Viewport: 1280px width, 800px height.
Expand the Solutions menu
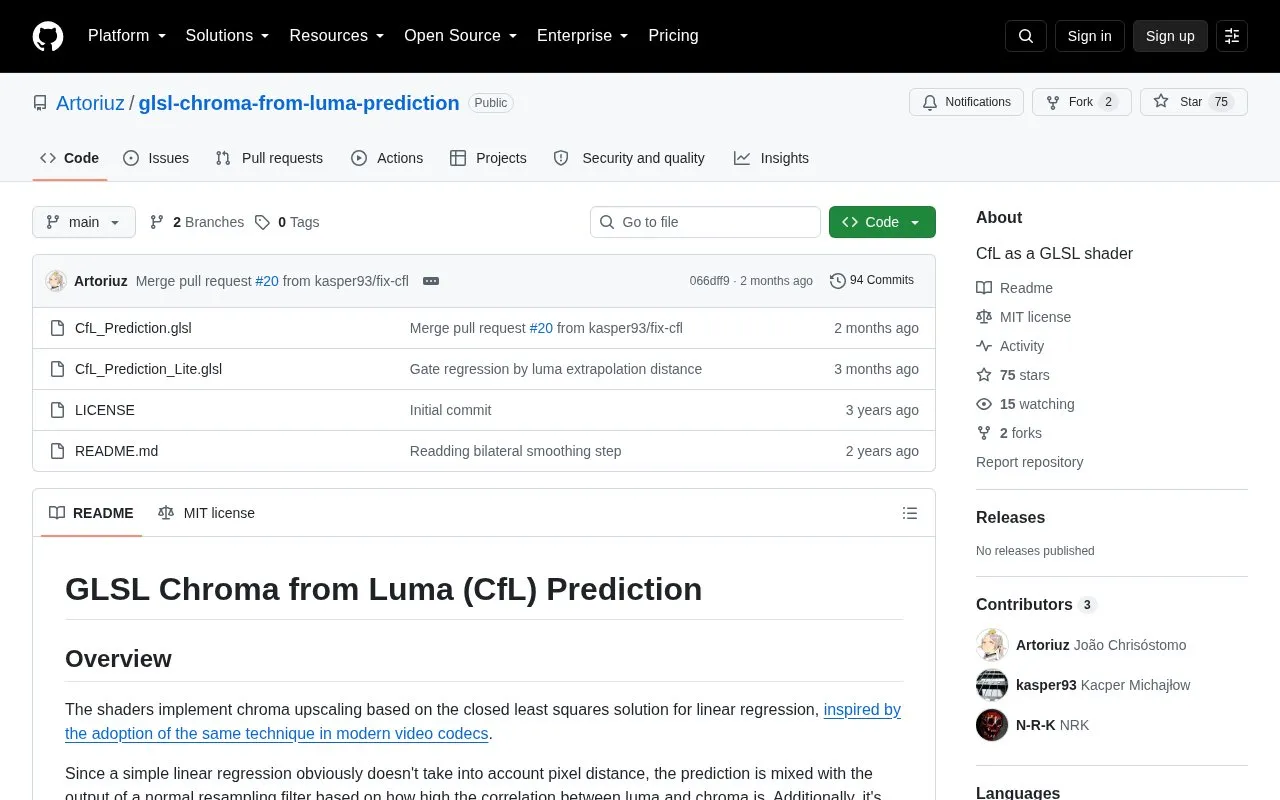(x=228, y=36)
